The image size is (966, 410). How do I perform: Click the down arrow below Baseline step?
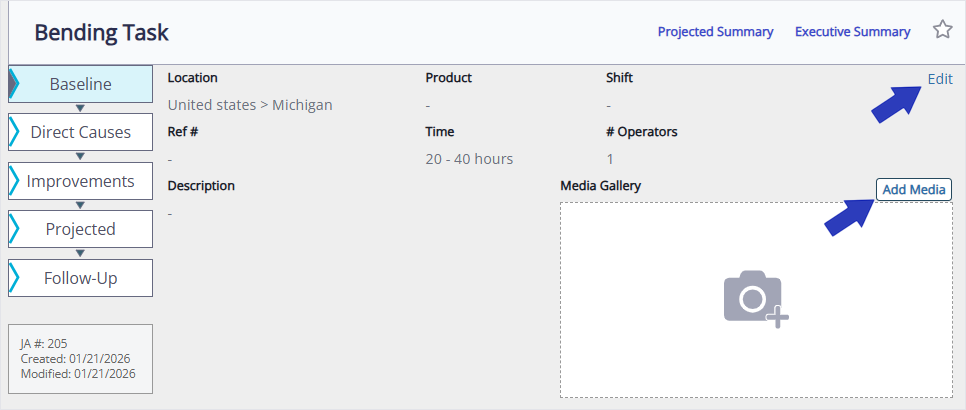(80, 107)
